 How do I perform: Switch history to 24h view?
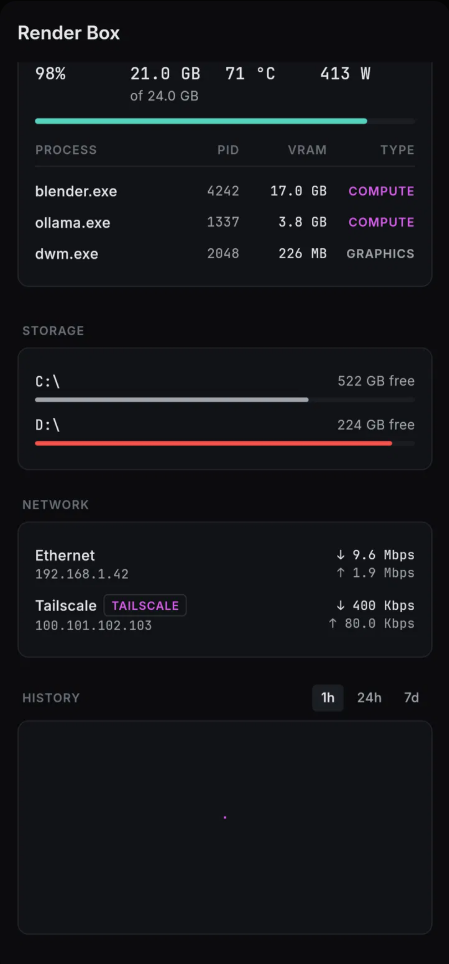[369, 698]
